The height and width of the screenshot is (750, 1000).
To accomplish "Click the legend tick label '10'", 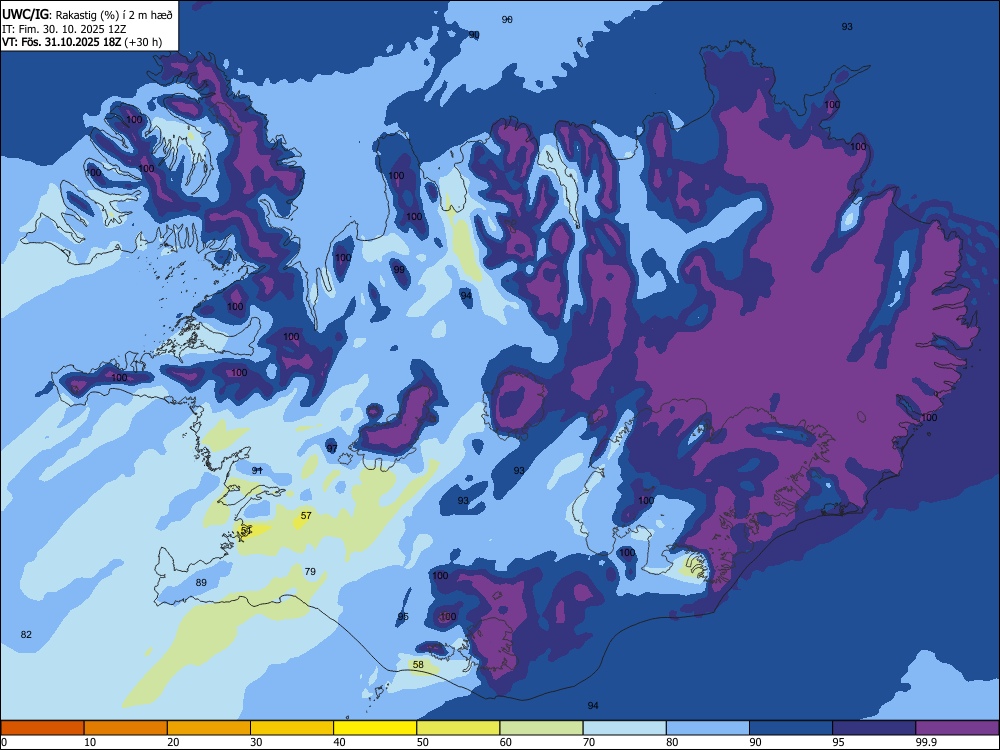I will tap(90, 742).
